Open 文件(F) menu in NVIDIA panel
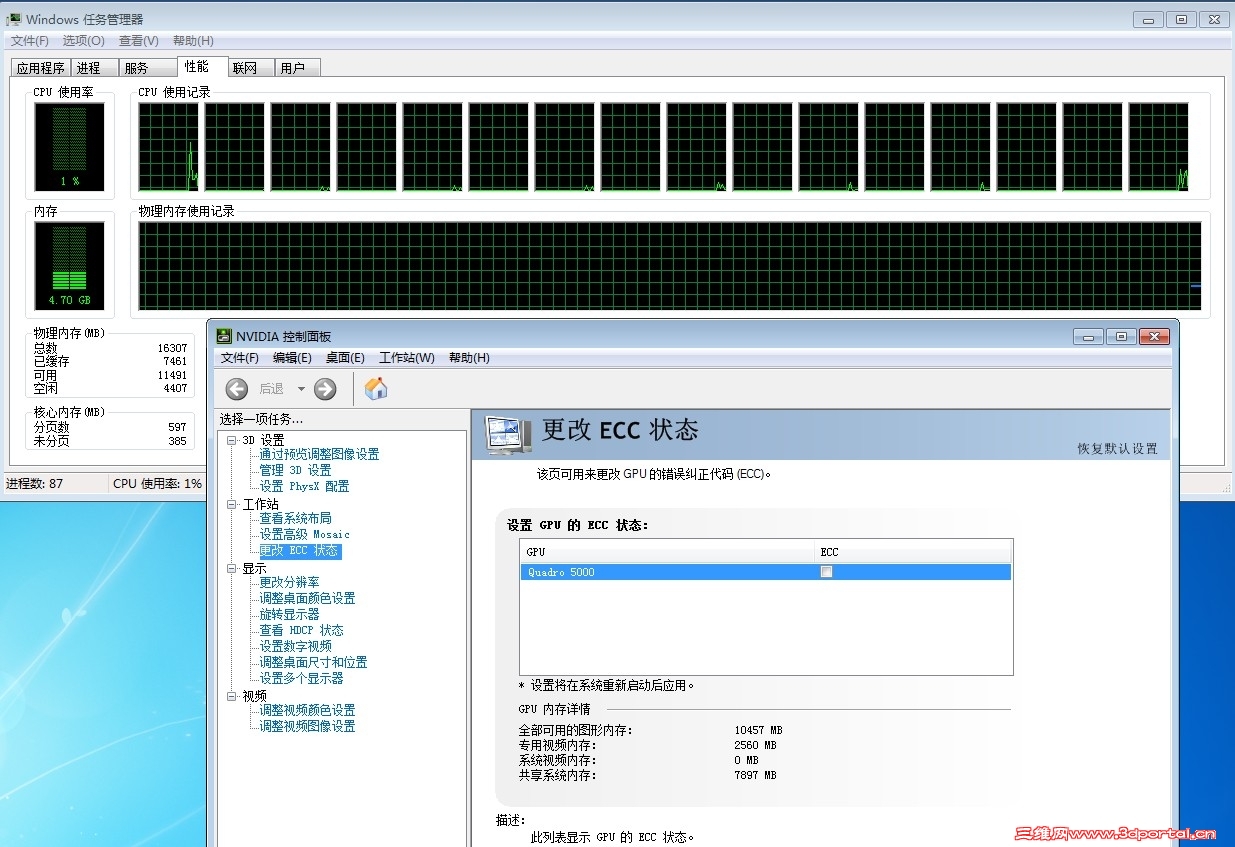Screen dimensions: 1235x847 point(240,358)
